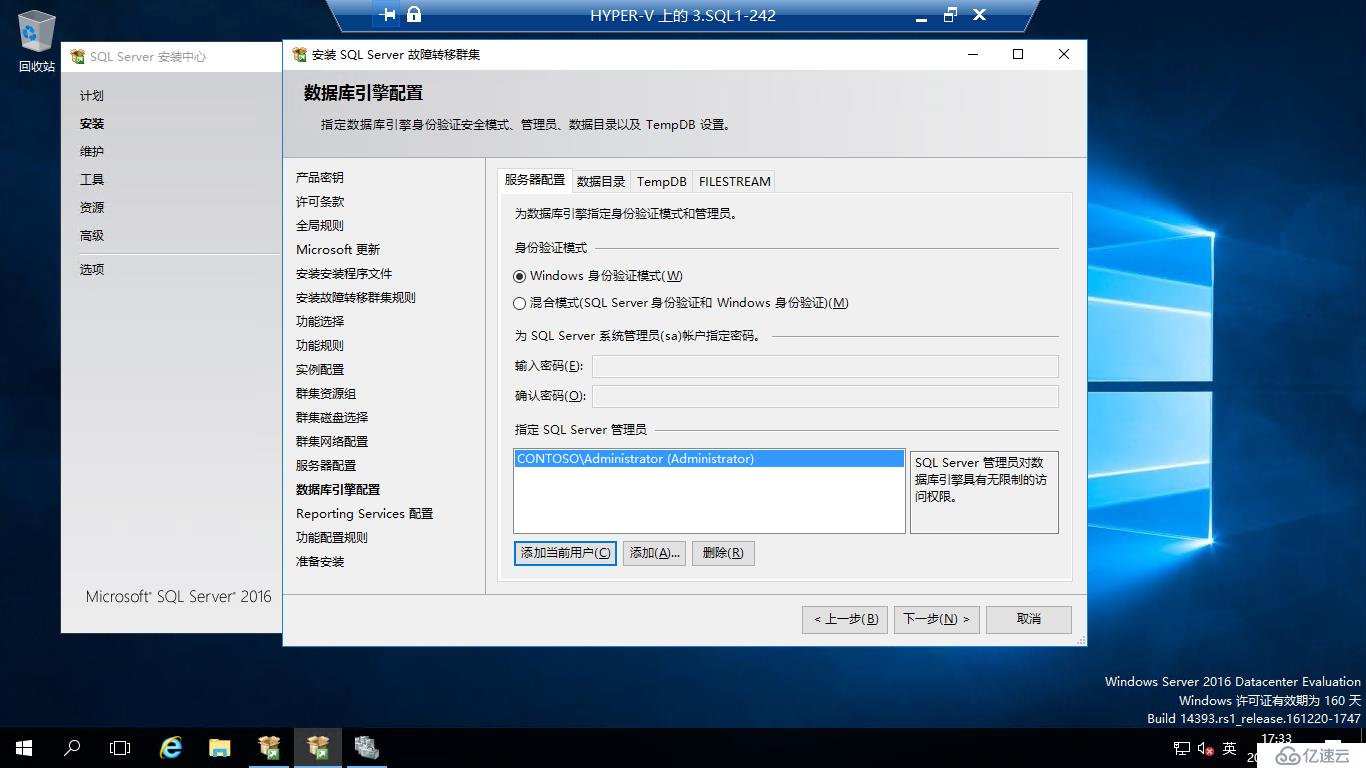Viewport: 1366px width, 768px height.
Task: Click 安装故障转移群集规则 step
Action: pos(356,298)
